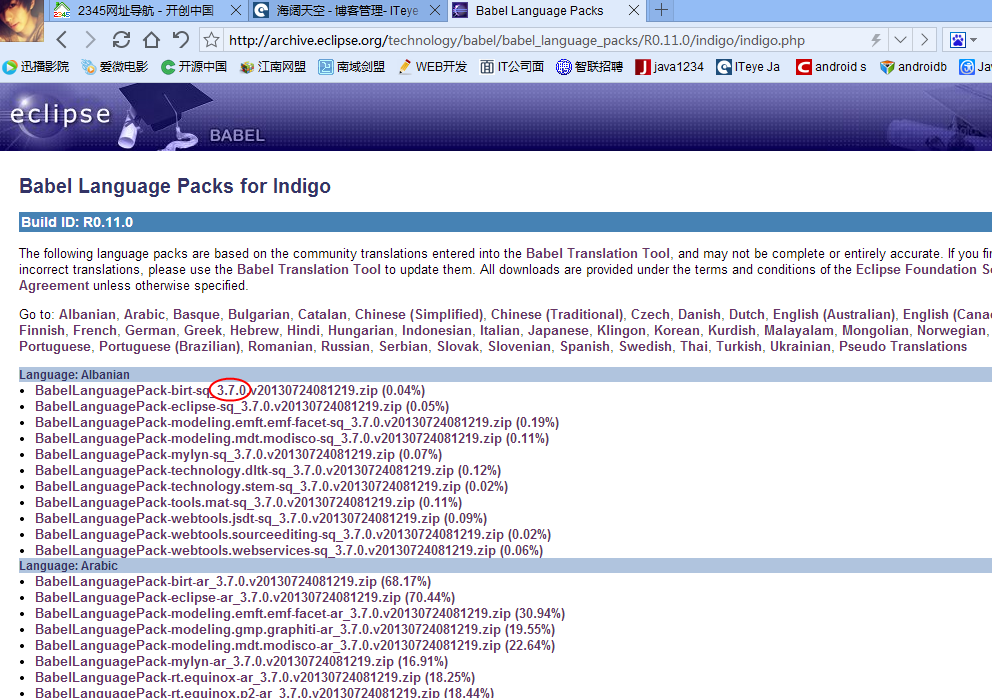
Task: Open the androidb bookmark
Action: pyautogui.click(x=914, y=66)
